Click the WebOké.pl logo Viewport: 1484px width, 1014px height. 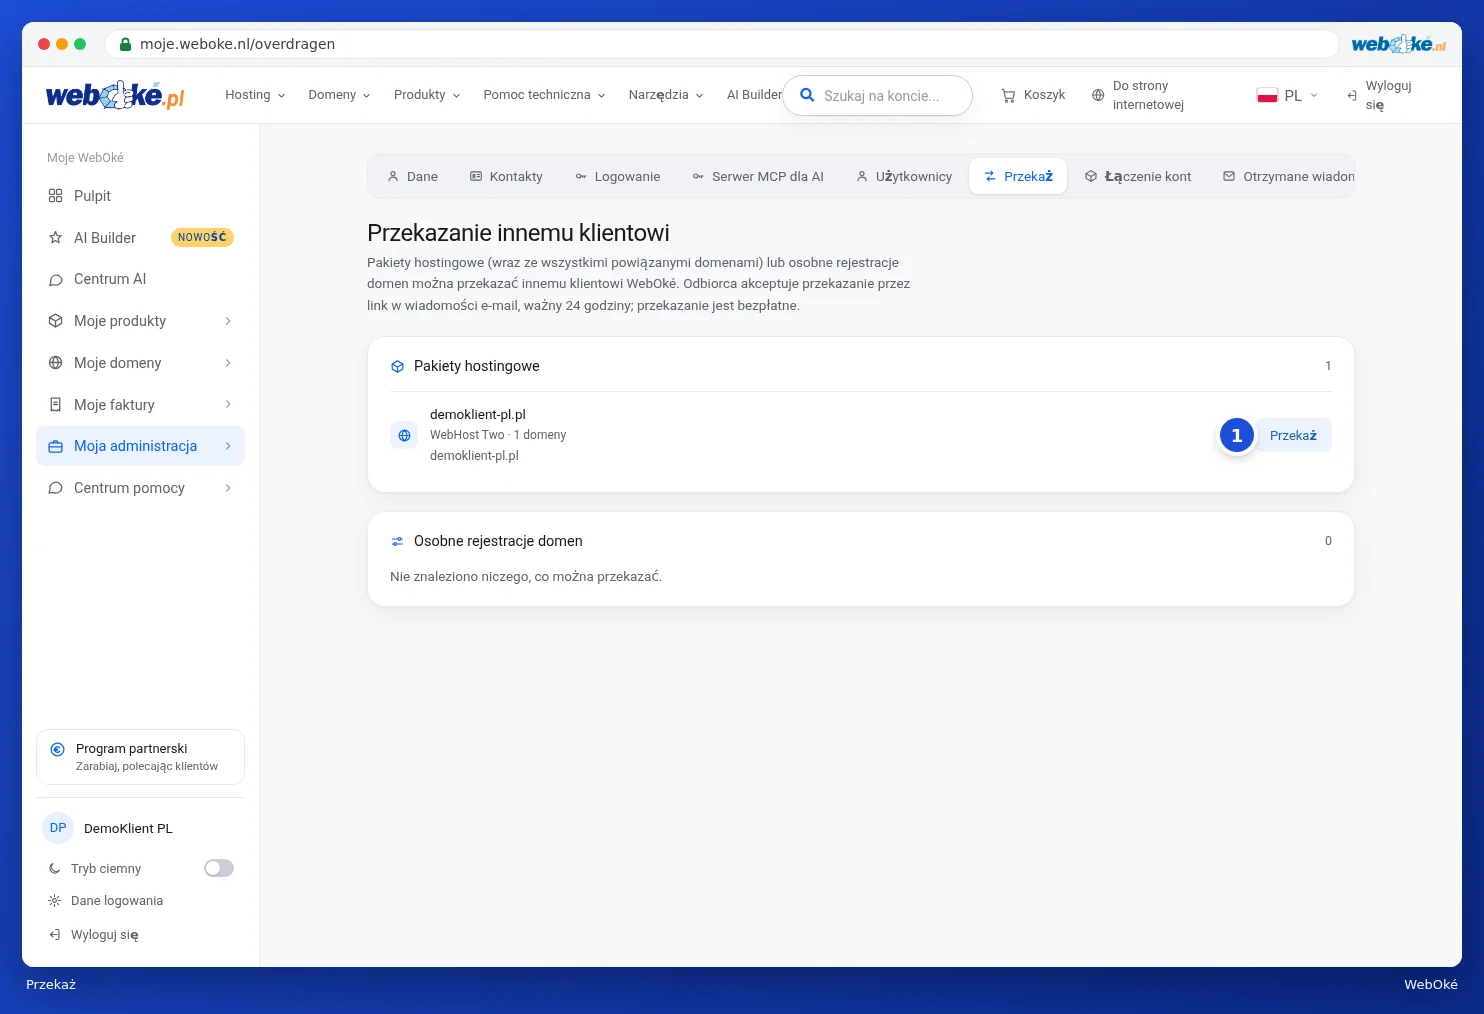115,95
